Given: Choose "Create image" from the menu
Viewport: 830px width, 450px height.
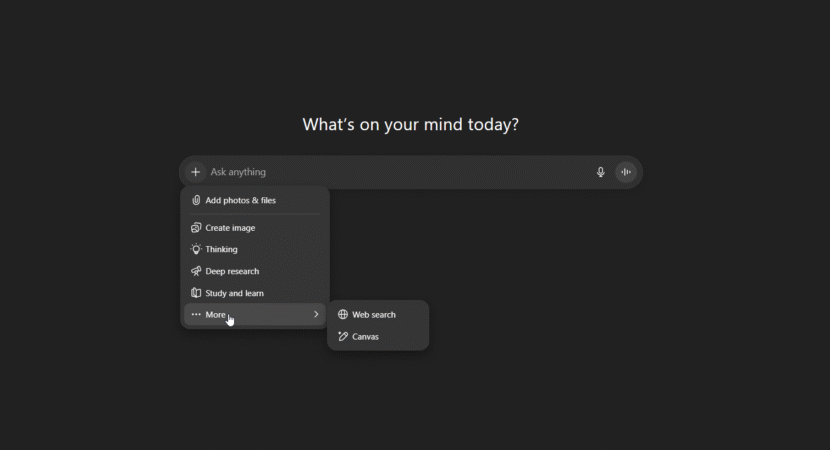Looking at the screenshot, I should [x=230, y=228].
